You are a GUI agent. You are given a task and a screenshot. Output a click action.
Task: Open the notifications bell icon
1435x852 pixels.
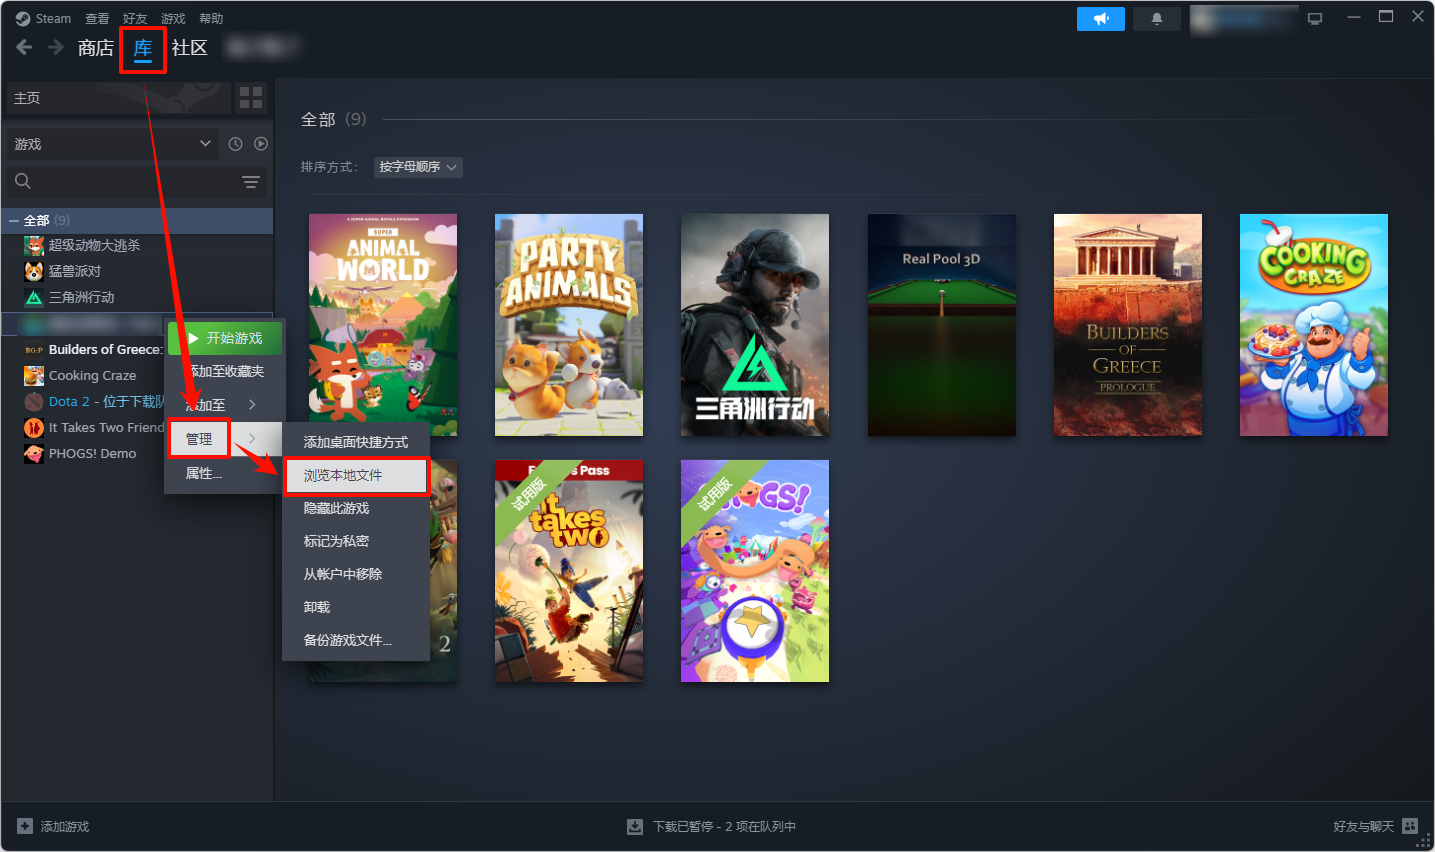tap(1156, 18)
